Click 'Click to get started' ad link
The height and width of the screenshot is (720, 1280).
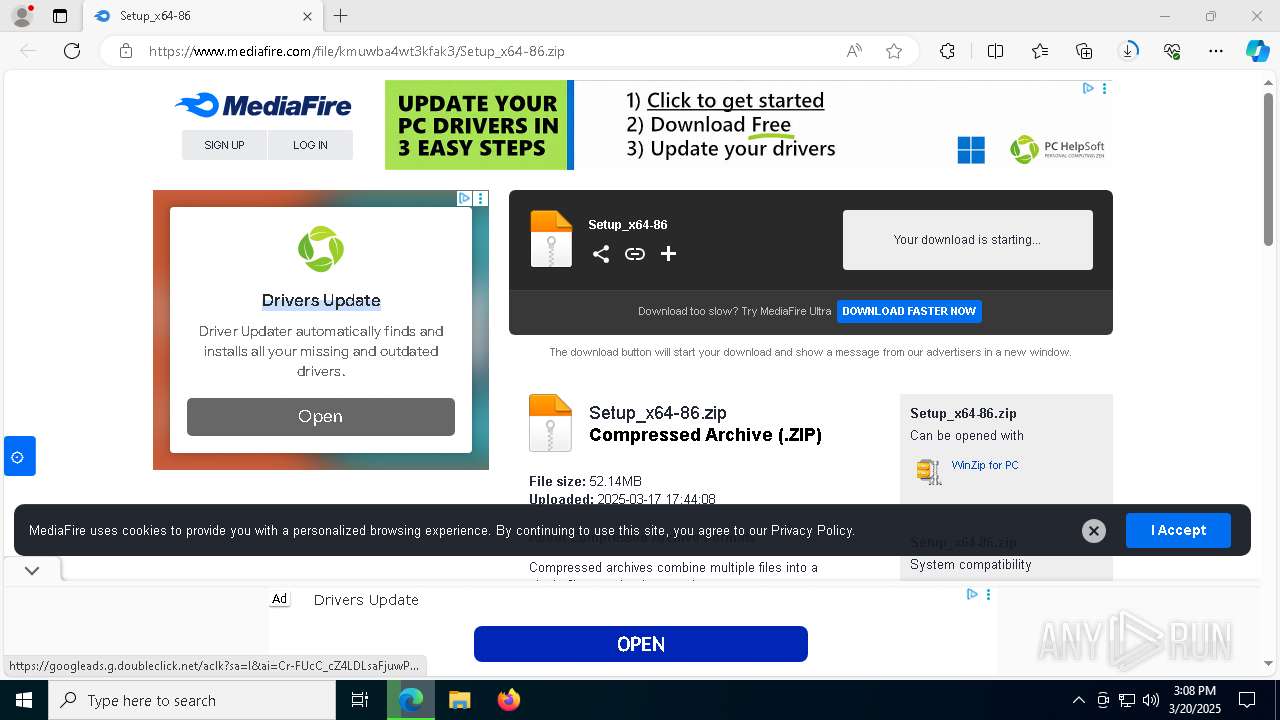click(x=735, y=100)
